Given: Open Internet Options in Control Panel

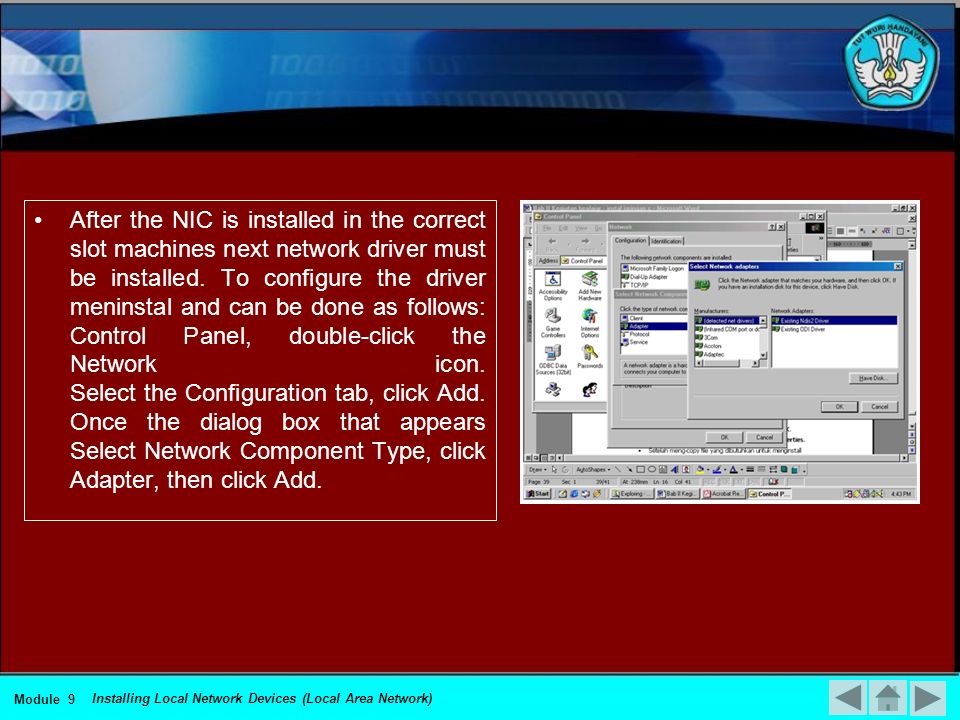Looking at the screenshot, I should tap(590, 323).
